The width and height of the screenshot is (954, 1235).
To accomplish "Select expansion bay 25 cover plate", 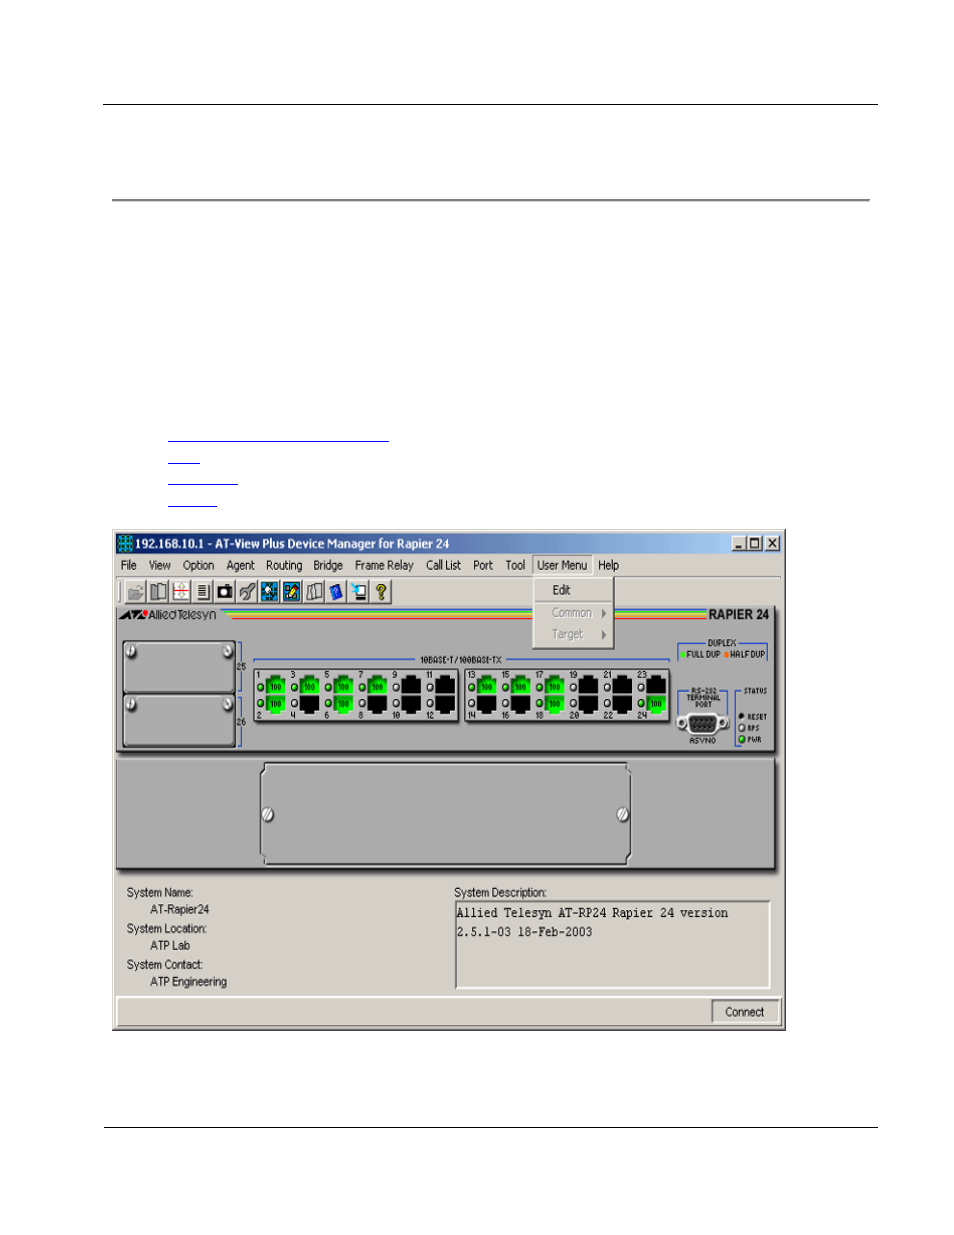I will [x=179, y=667].
